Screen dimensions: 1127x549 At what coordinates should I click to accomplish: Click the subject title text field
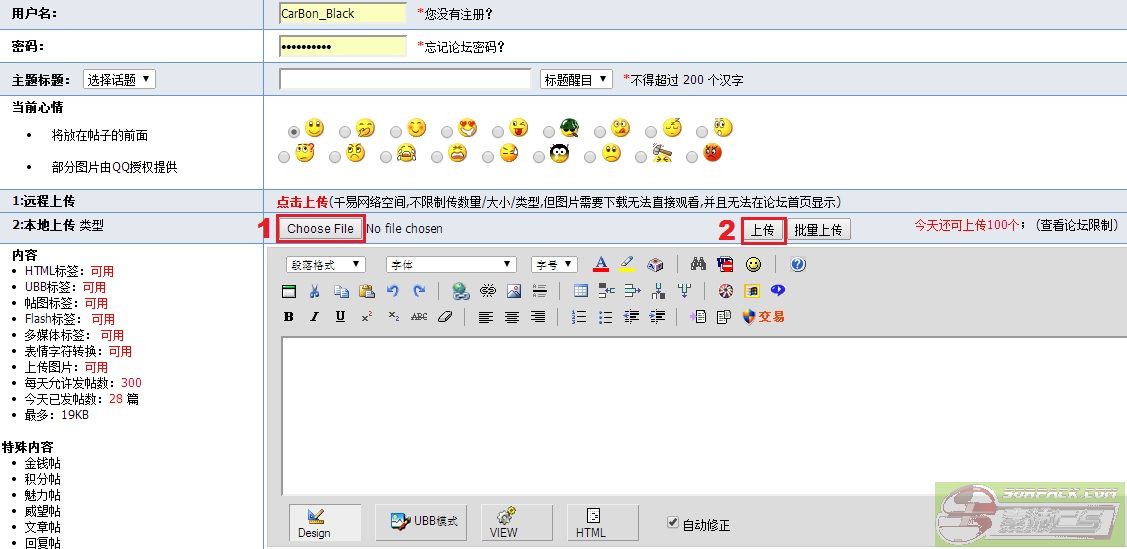click(x=405, y=79)
